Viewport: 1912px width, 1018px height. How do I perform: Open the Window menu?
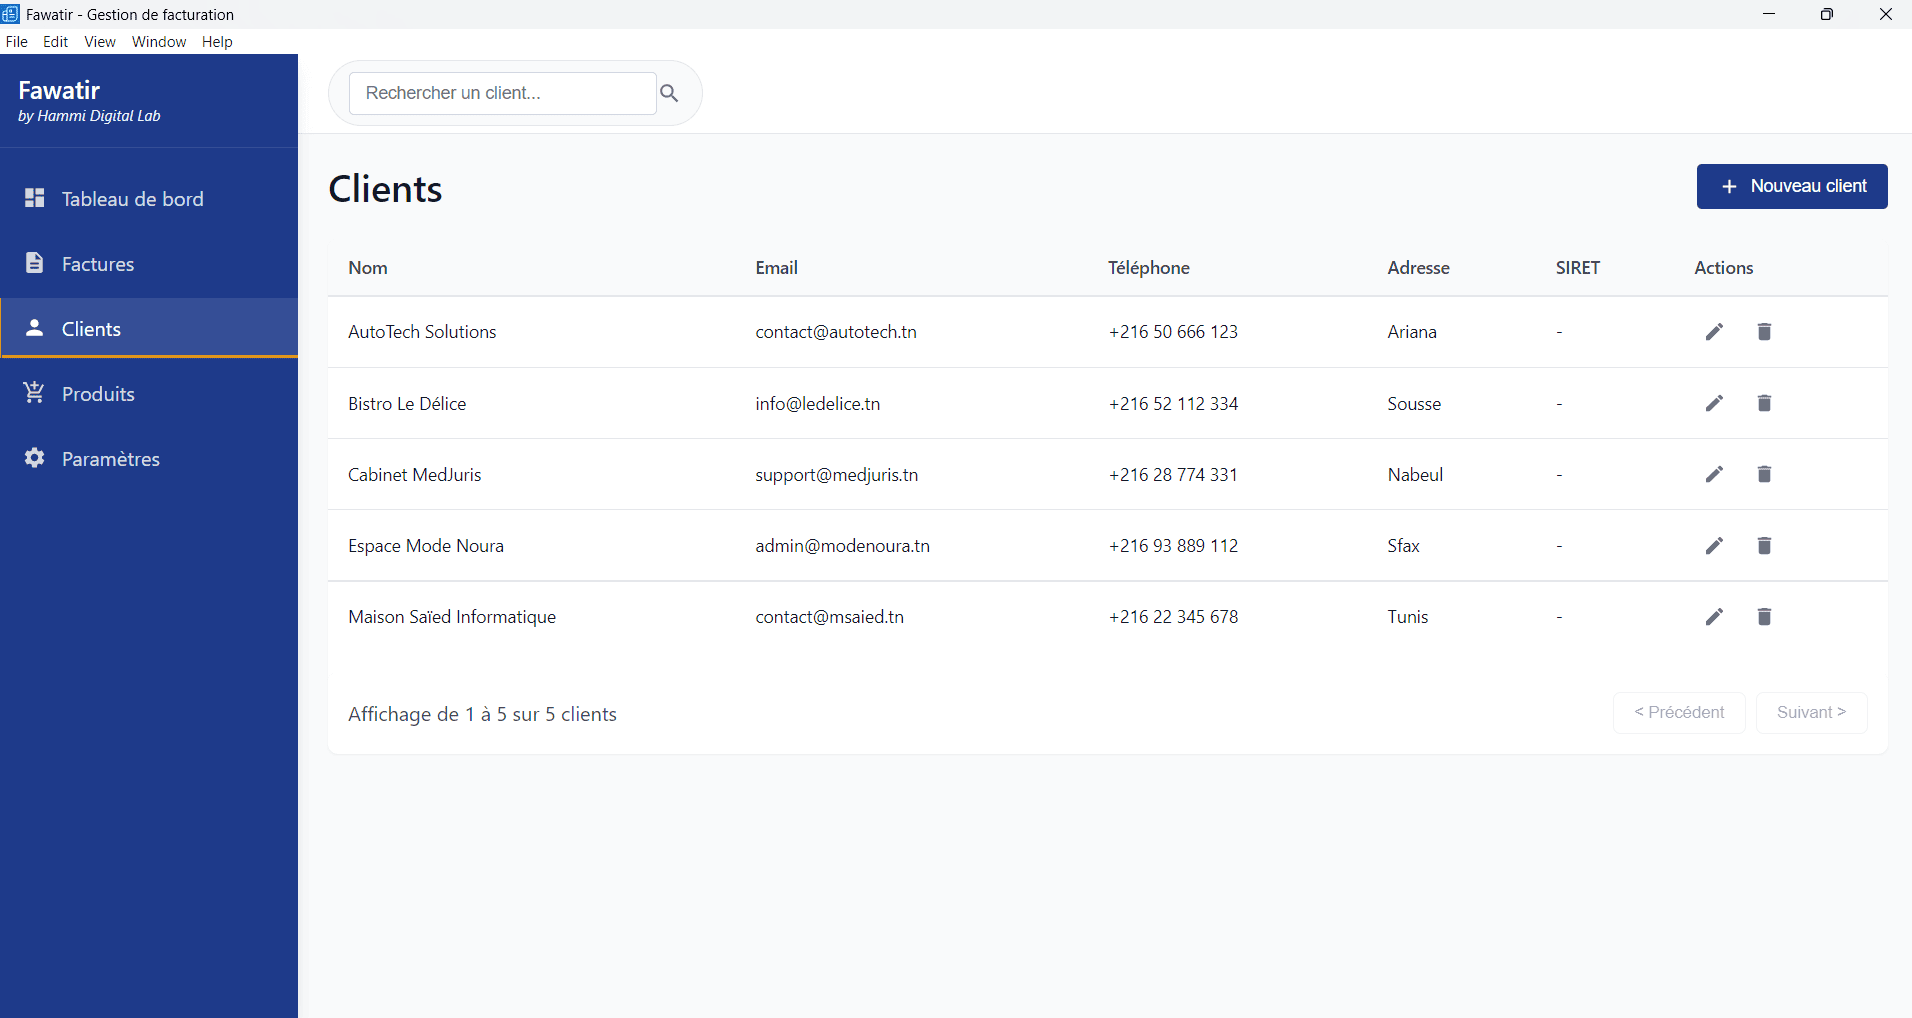[159, 42]
